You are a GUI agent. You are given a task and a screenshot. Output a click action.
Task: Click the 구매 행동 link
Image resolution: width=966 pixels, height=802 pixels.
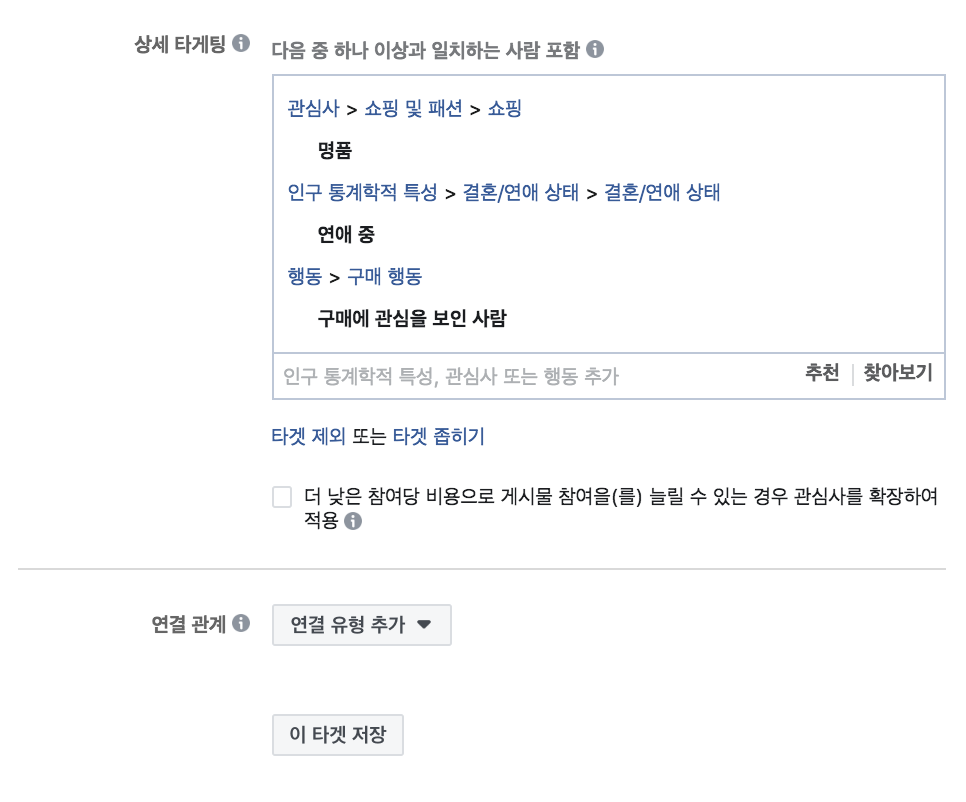[386, 276]
